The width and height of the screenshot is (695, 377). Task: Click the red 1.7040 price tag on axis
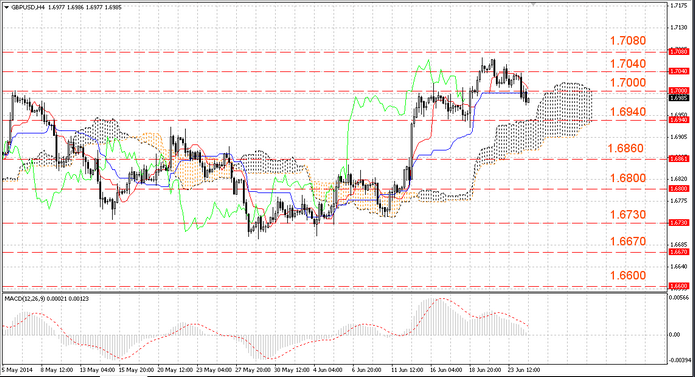[x=679, y=71]
